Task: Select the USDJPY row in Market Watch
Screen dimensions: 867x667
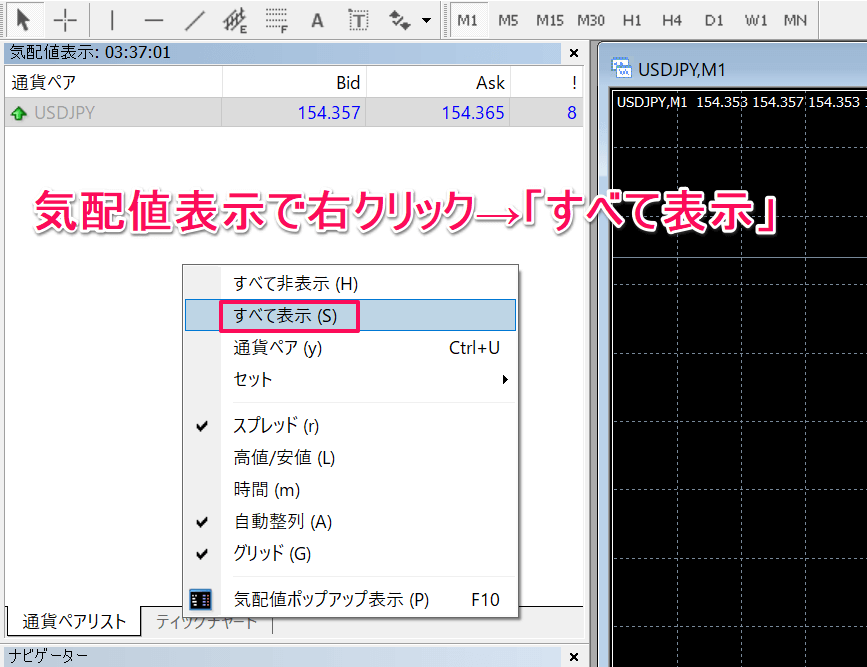Action: [65, 113]
